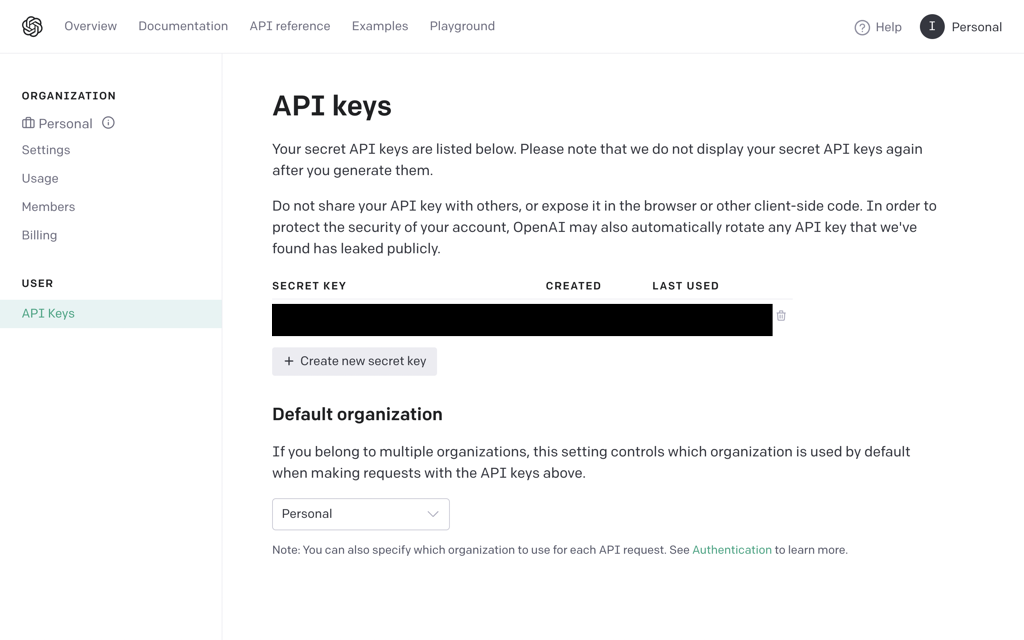Click the info icon next to Personal
The image size is (1024, 640).
tap(108, 123)
